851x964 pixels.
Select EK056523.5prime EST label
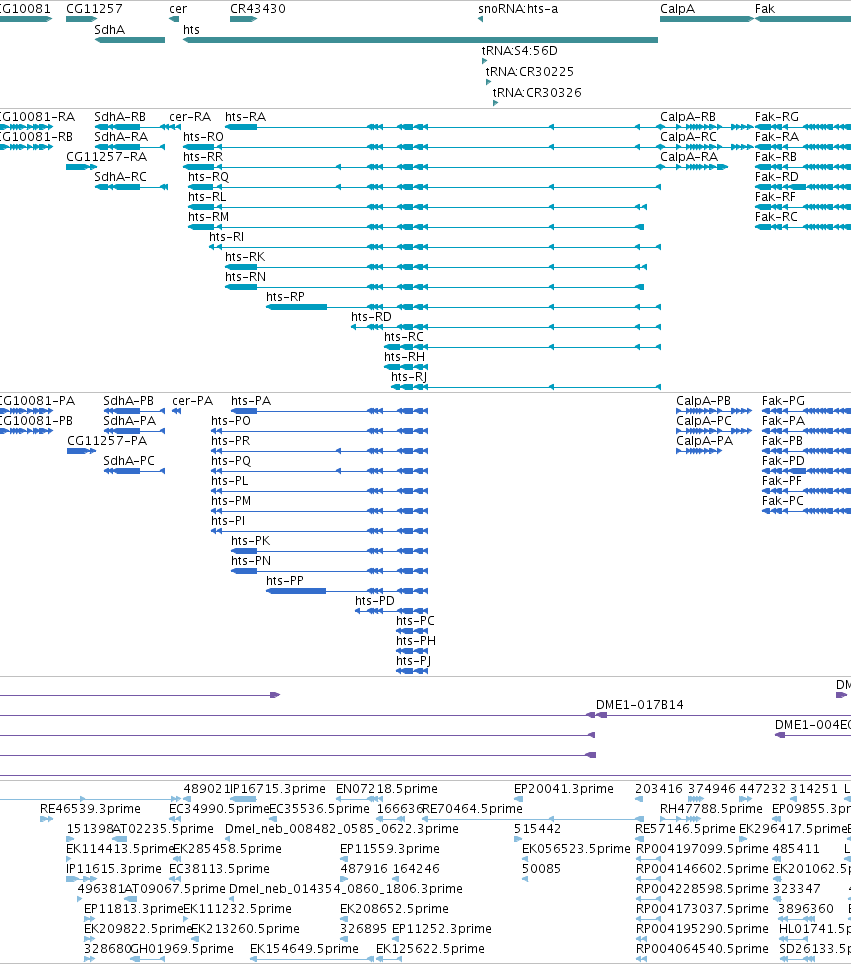[x=576, y=848]
